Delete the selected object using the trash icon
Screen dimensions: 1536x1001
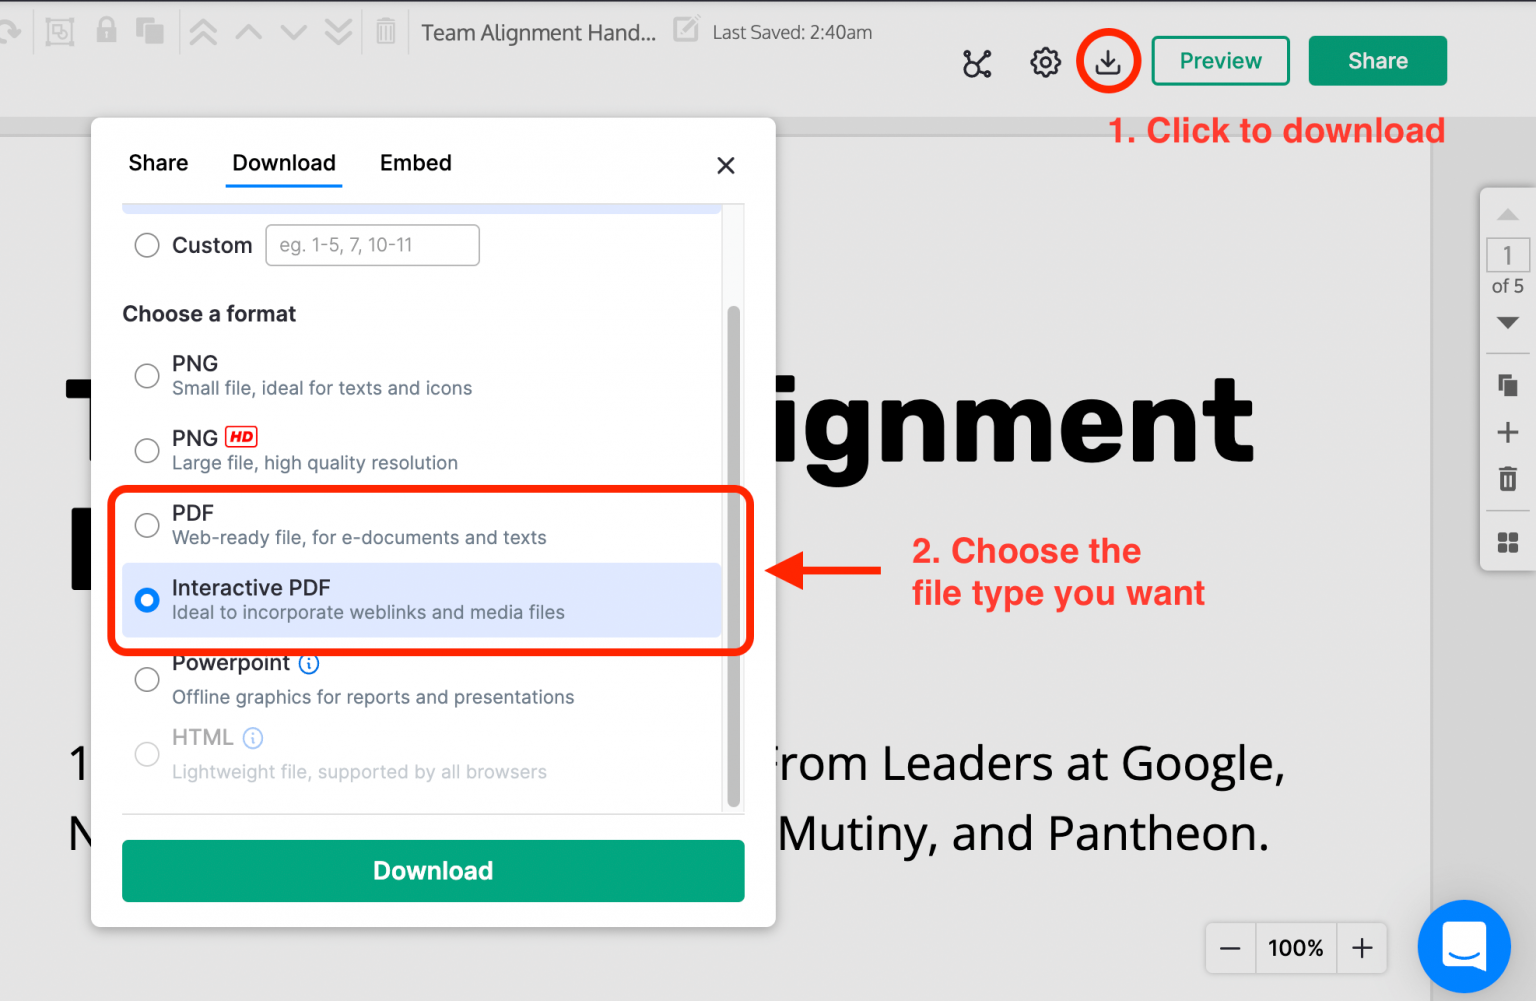tap(385, 31)
